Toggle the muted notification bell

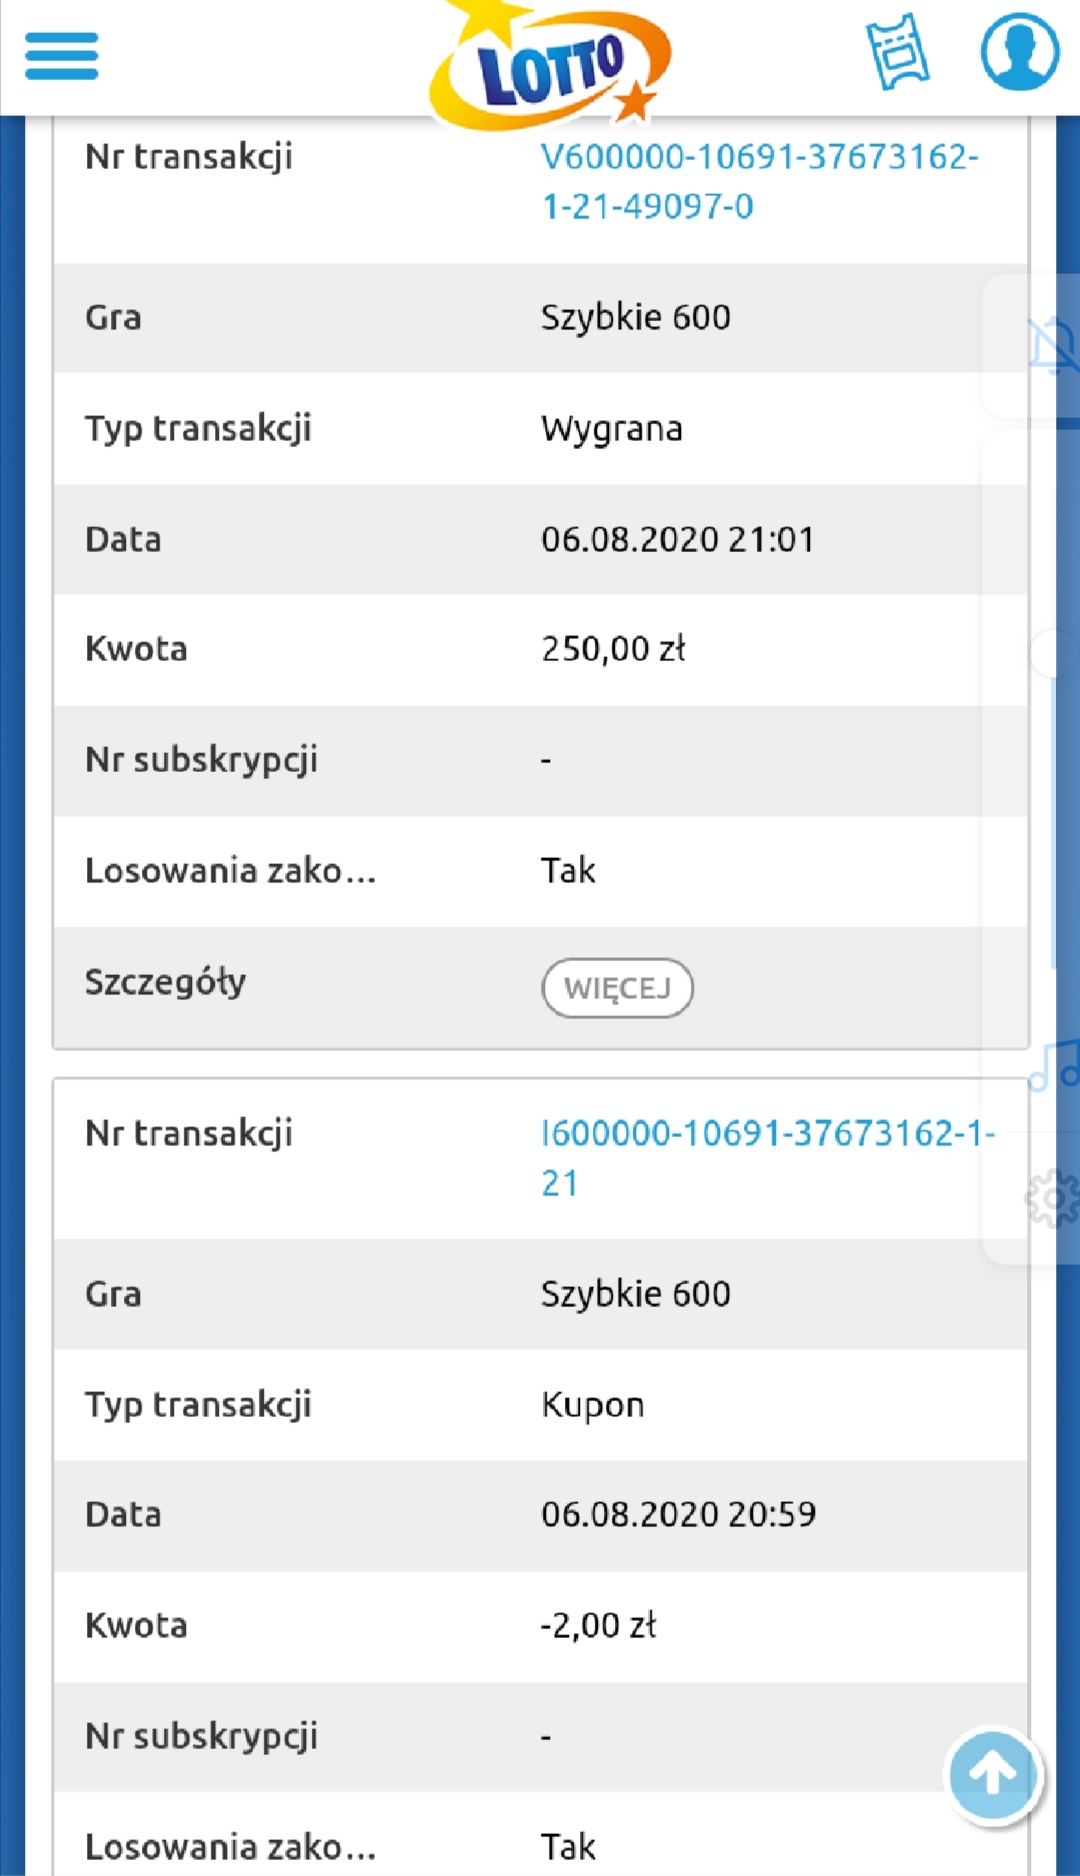pos(1052,346)
